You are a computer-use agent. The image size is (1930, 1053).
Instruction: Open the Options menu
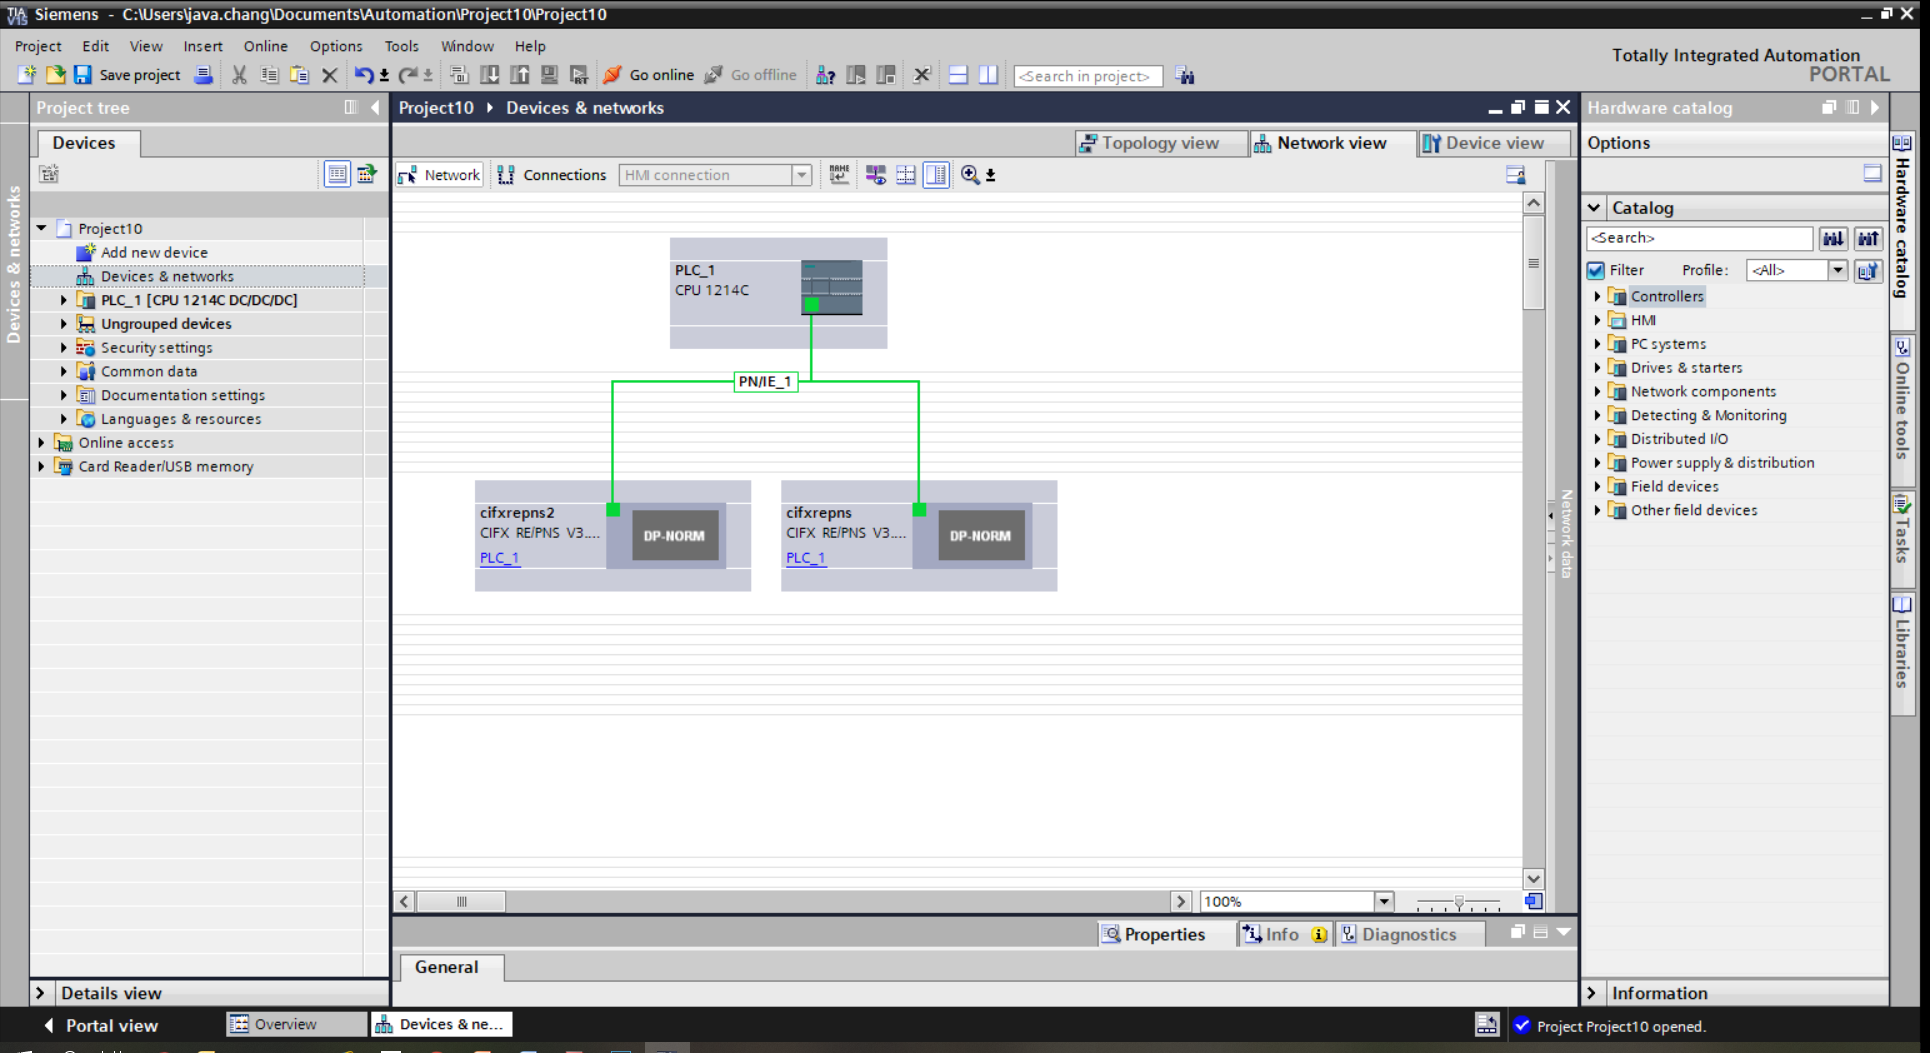coord(336,46)
